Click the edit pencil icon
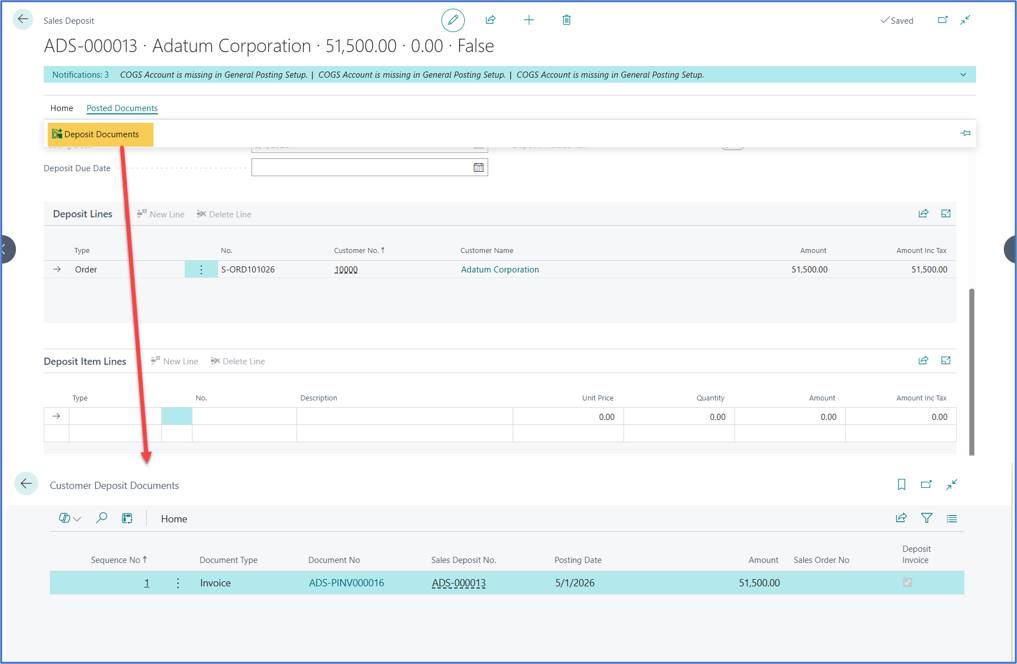This screenshot has width=1017, height=664. click(x=453, y=20)
